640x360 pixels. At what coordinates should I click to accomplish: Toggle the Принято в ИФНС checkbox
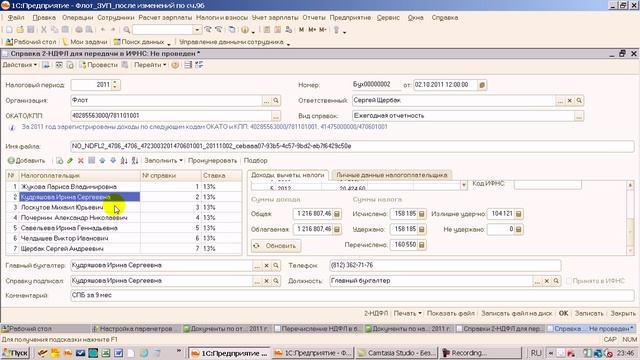[569, 281]
